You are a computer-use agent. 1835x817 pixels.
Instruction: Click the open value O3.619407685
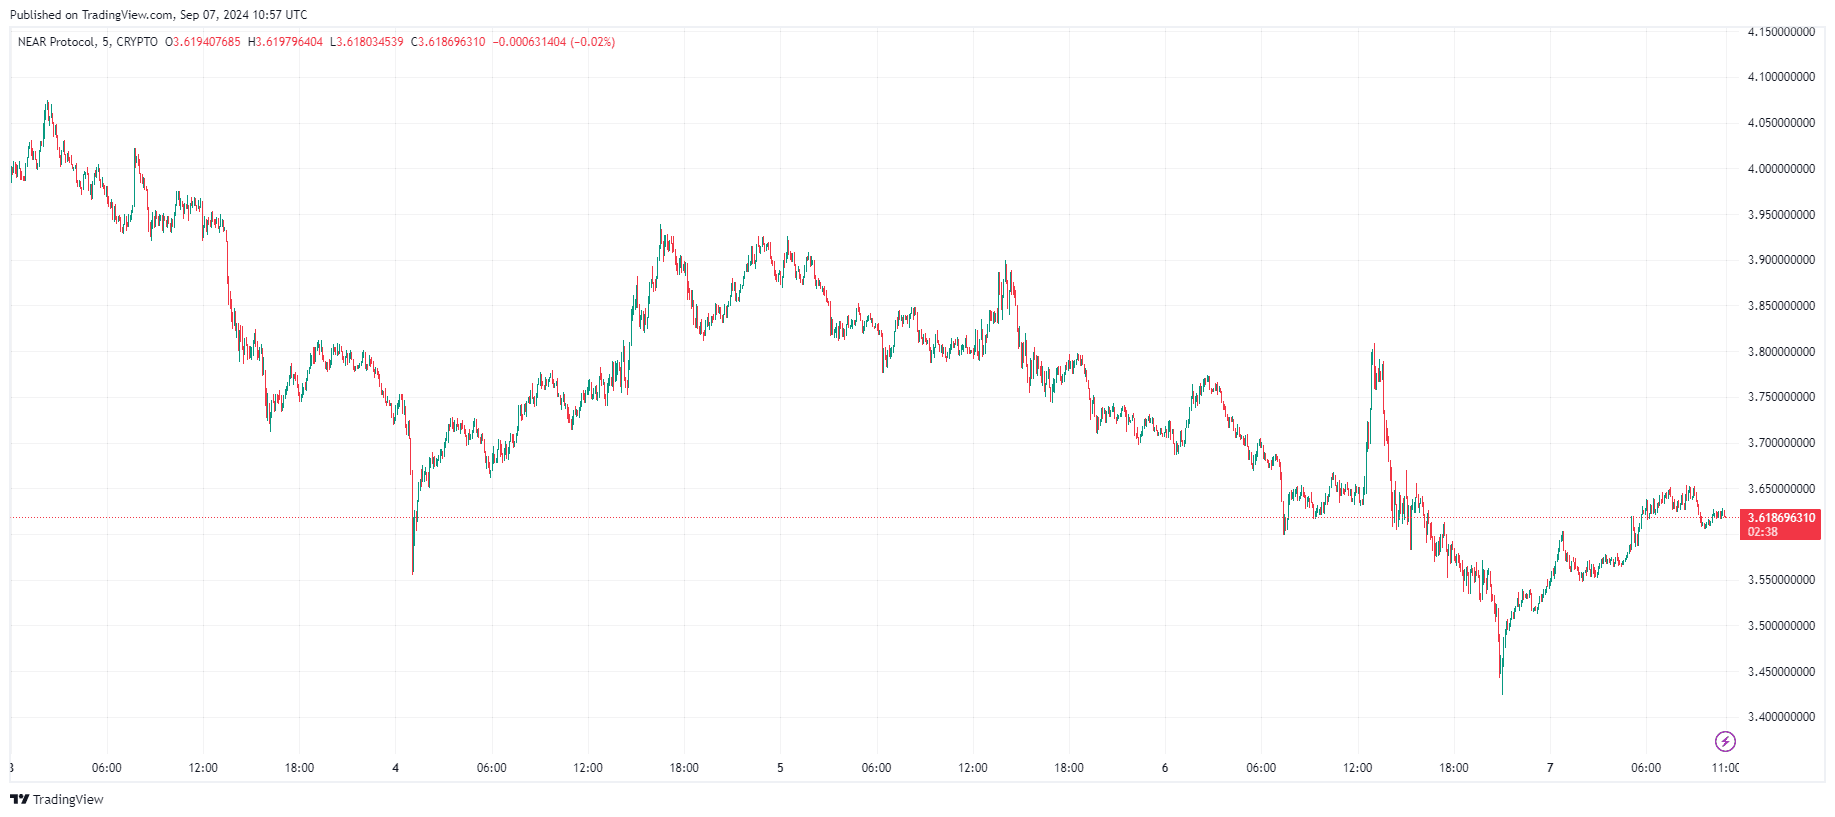click(203, 42)
